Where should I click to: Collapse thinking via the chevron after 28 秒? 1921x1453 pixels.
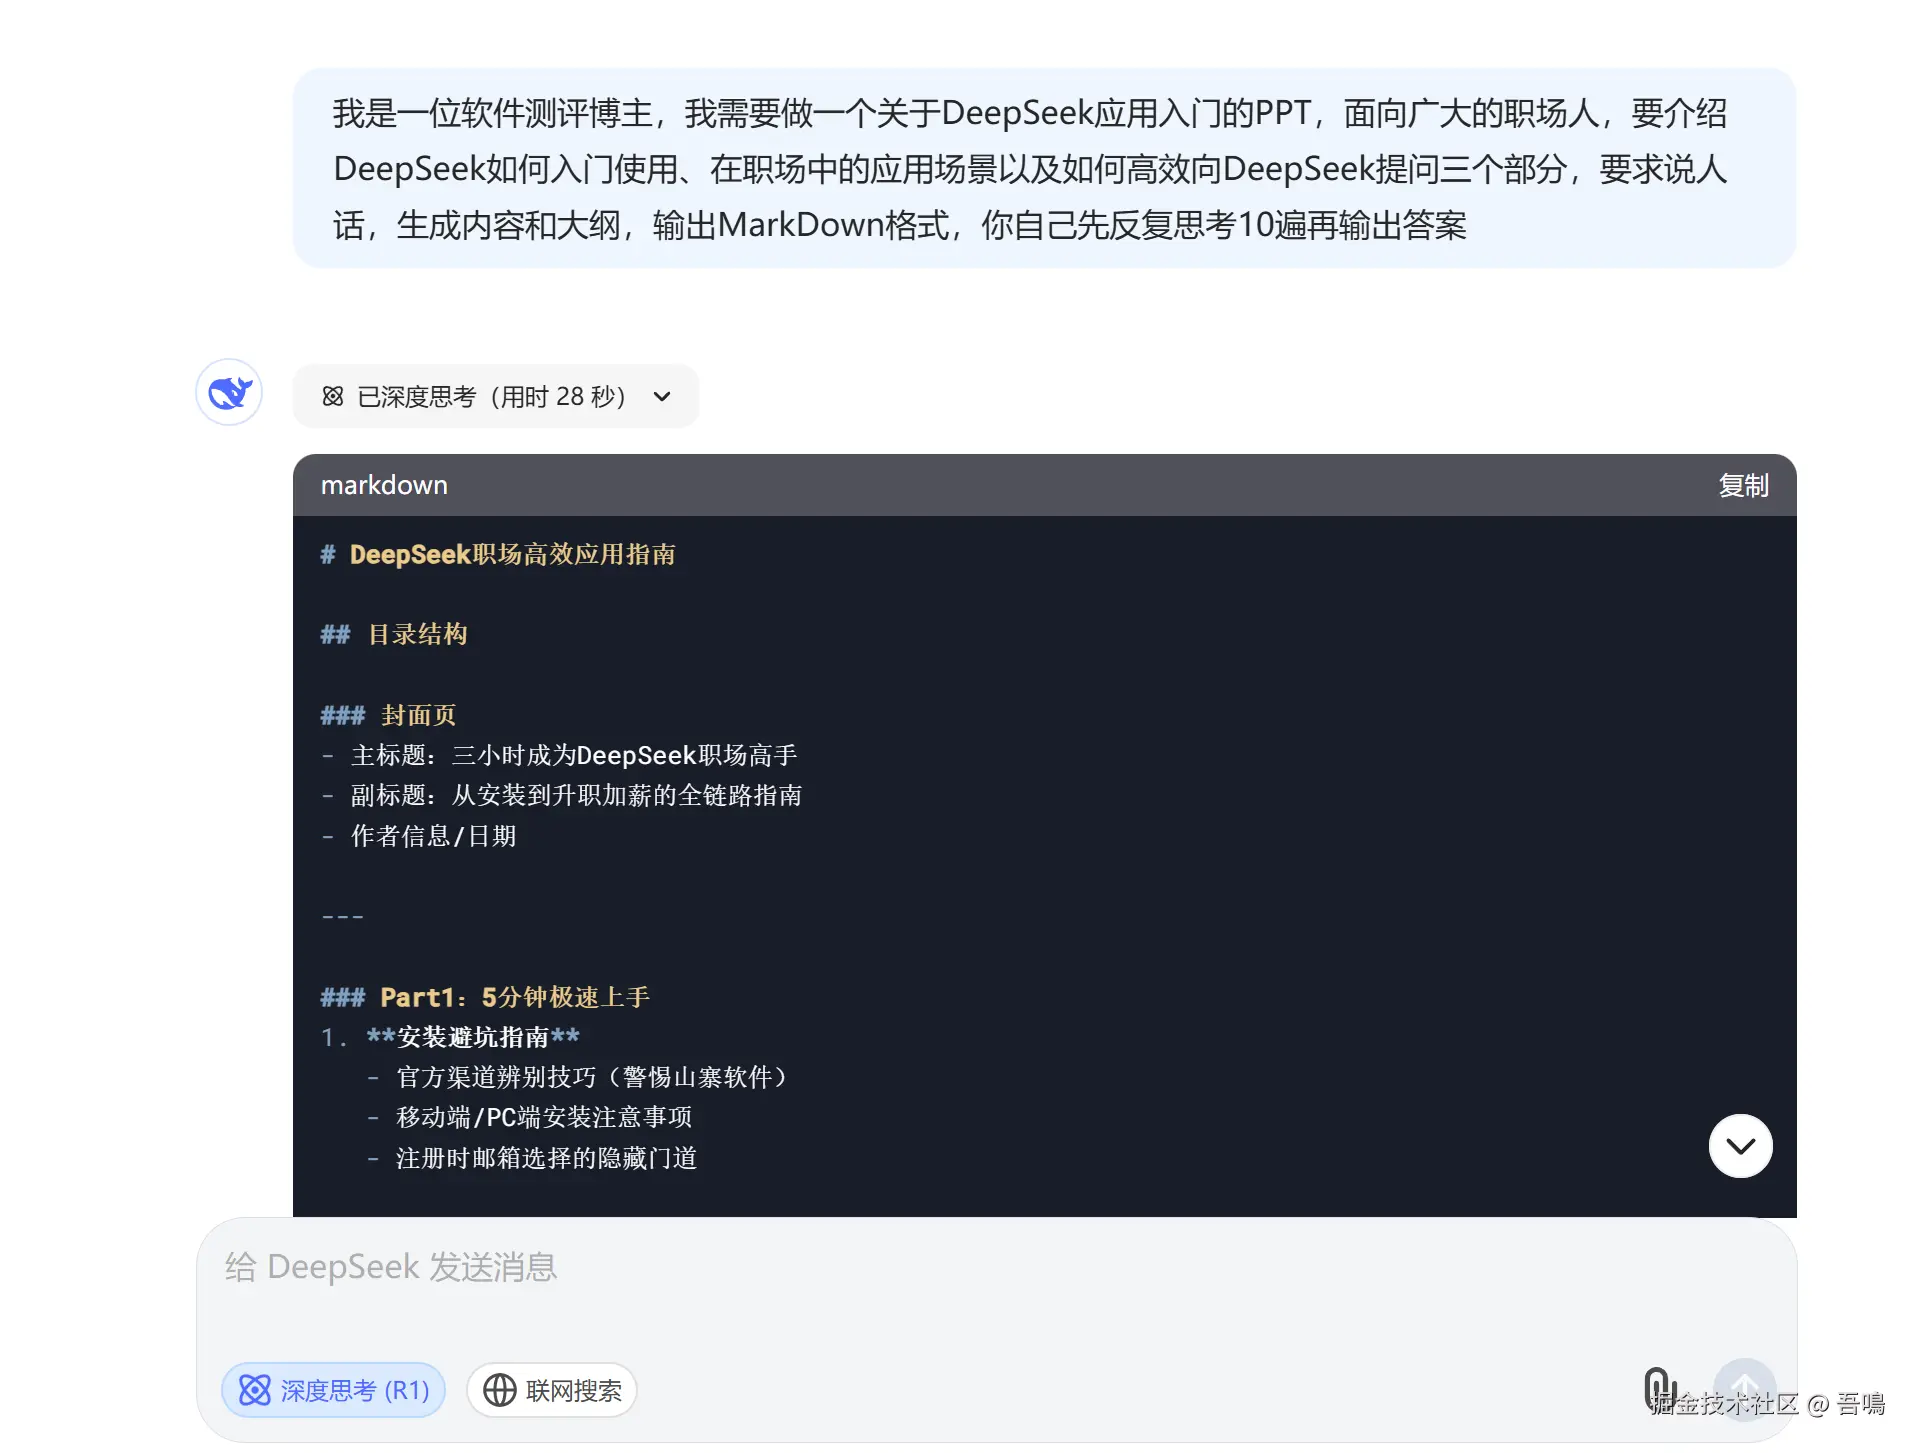[662, 397]
